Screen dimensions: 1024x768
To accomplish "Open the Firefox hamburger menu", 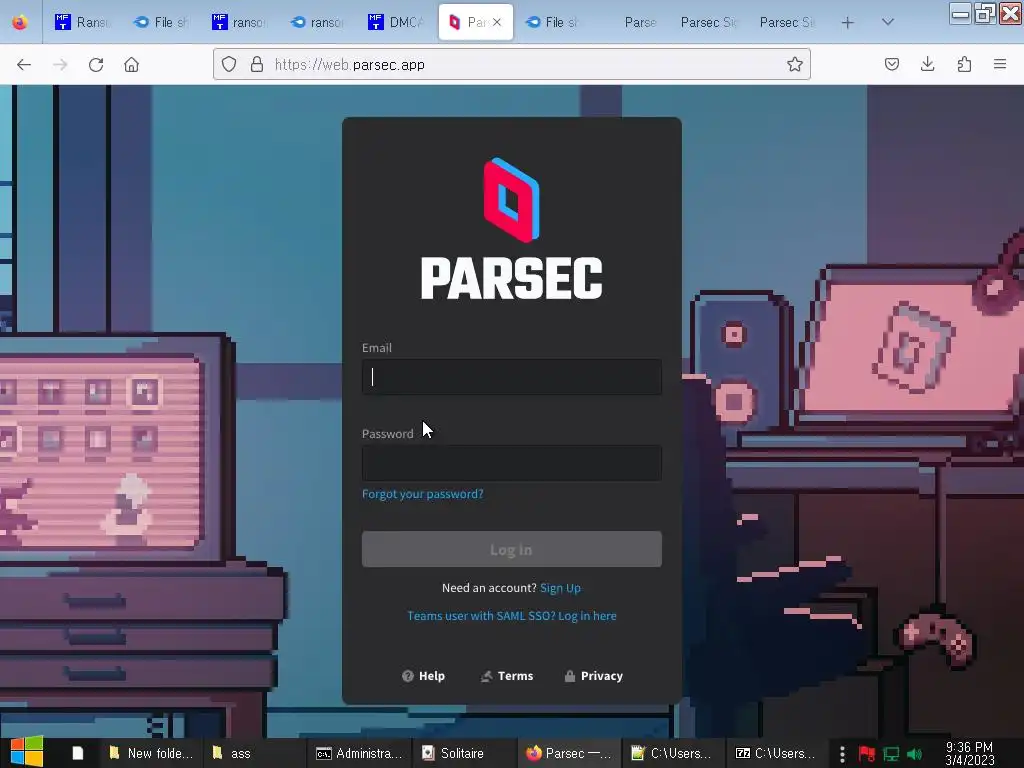I will point(1000,64).
